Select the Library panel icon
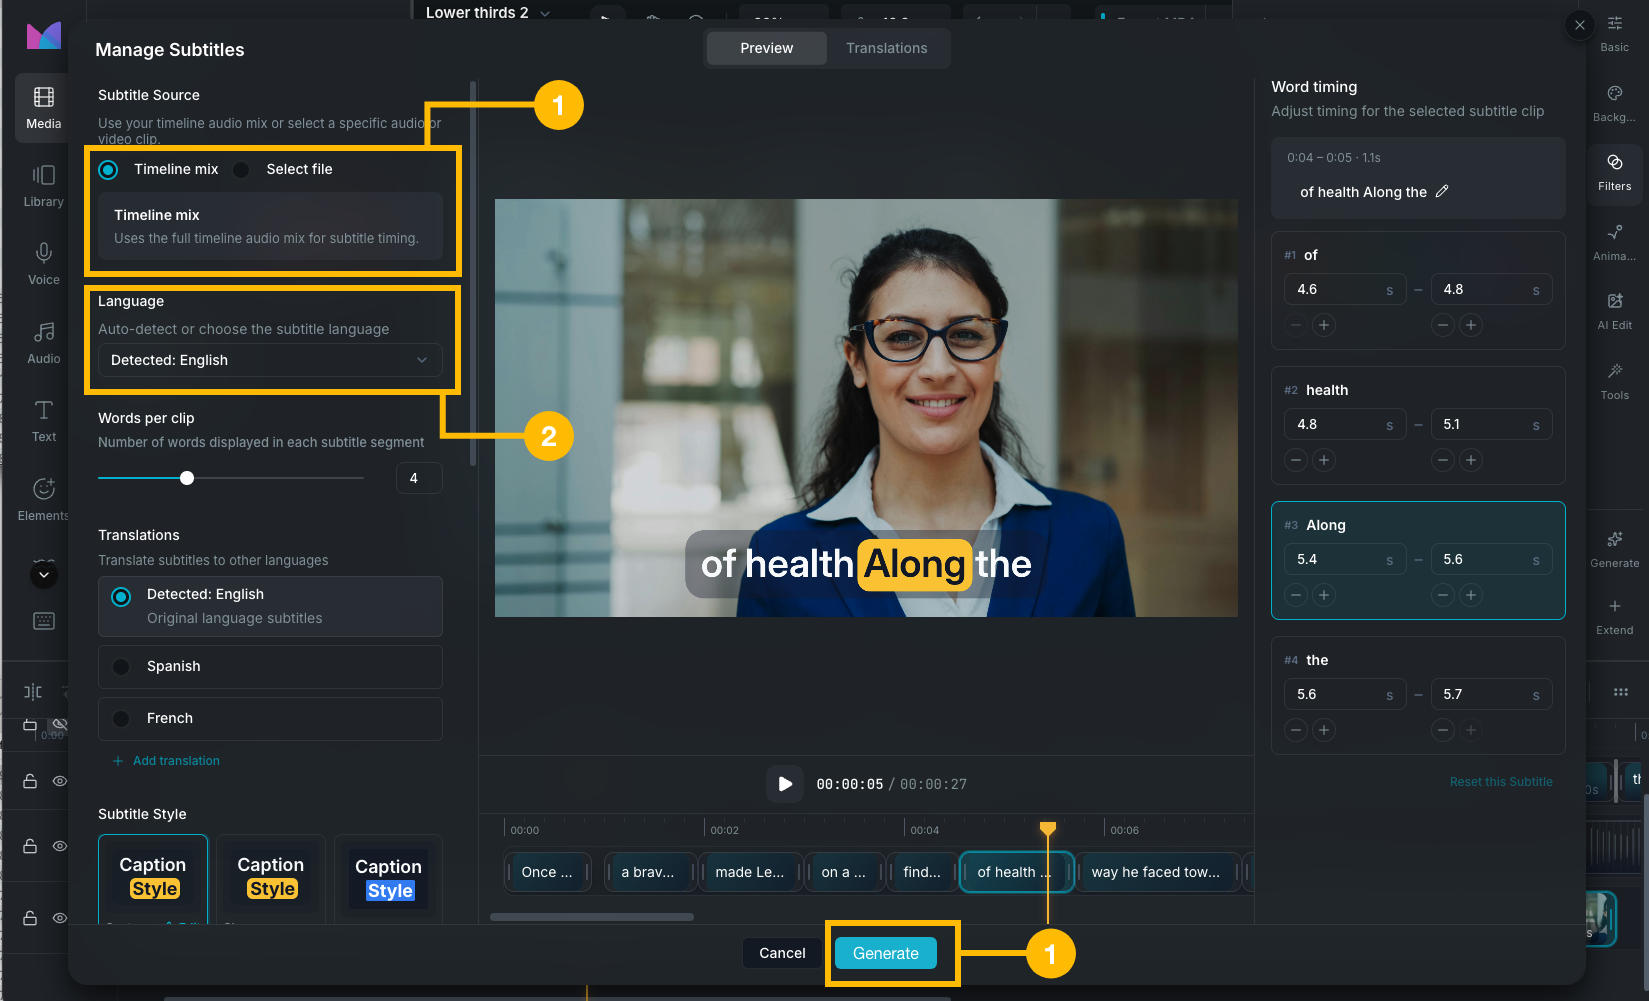The image size is (1649, 1001). tap(43, 185)
